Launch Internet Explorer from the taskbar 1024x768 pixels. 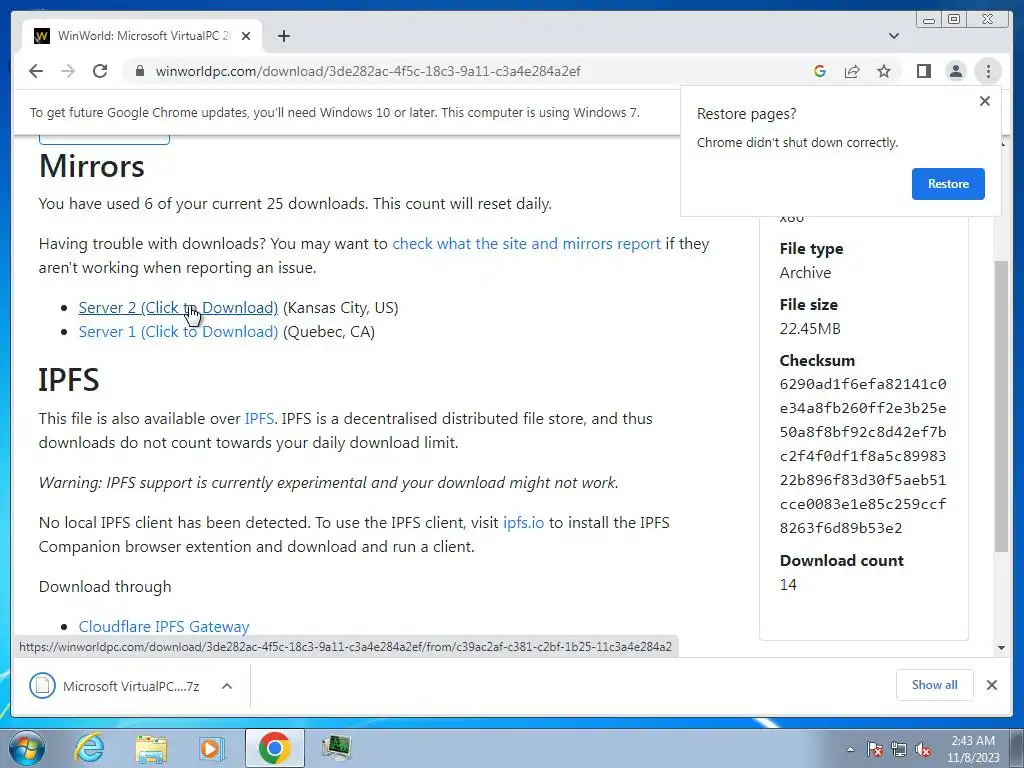tap(89, 748)
